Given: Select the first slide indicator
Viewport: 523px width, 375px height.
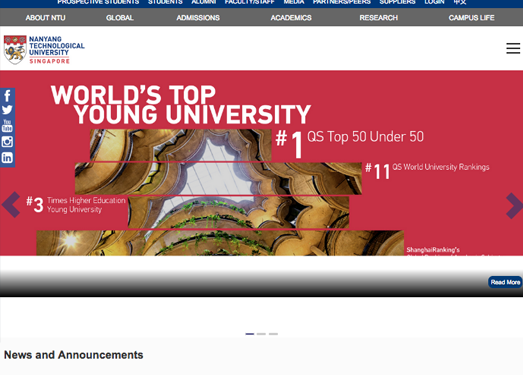Looking at the screenshot, I should point(250,334).
